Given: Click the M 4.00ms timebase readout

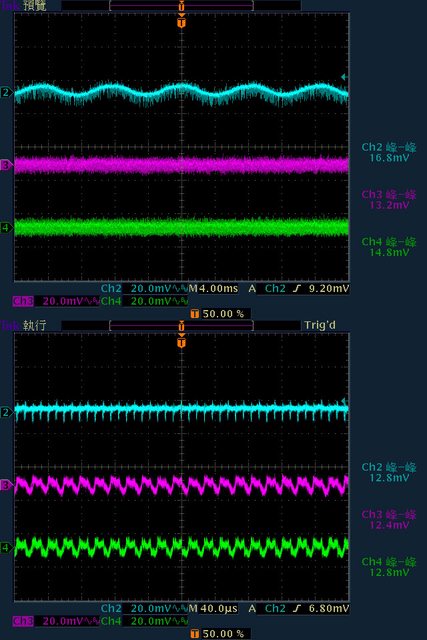Looking at the screenshot, I should 213,289.
